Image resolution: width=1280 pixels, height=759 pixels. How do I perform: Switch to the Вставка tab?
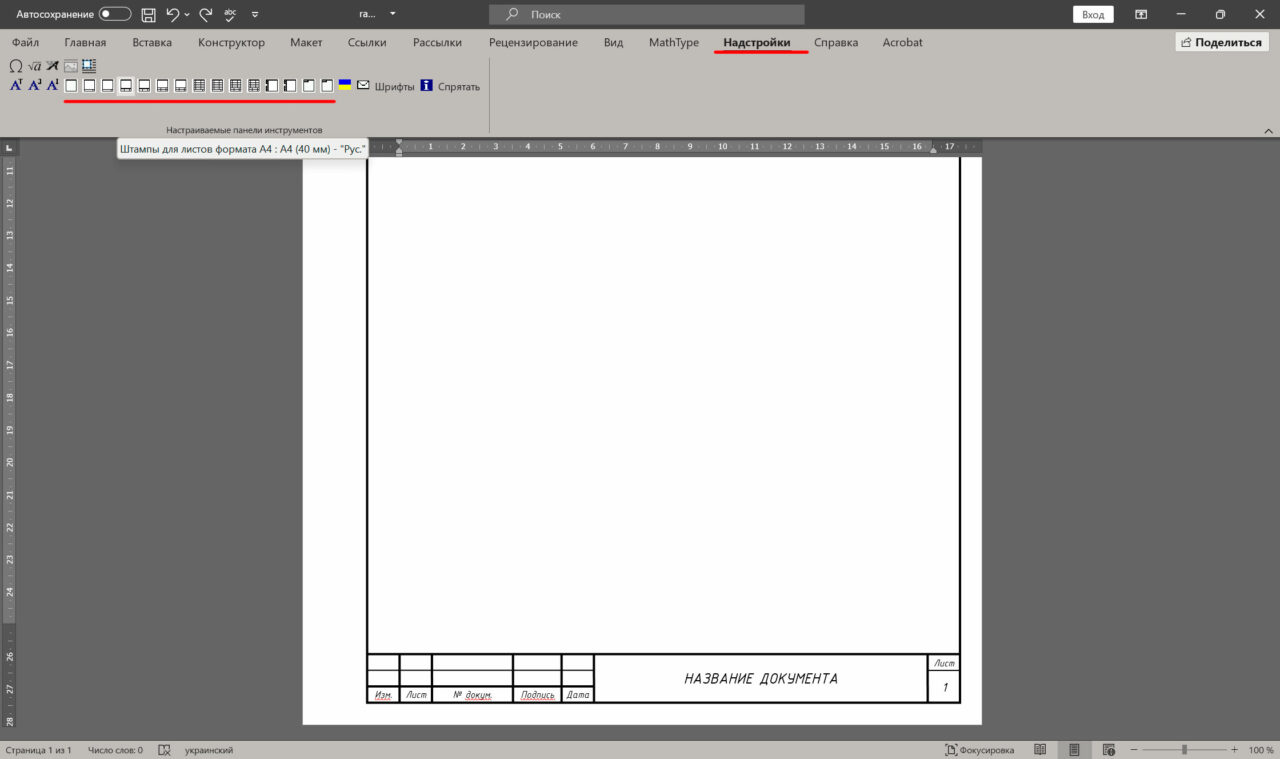click(152, 43)
